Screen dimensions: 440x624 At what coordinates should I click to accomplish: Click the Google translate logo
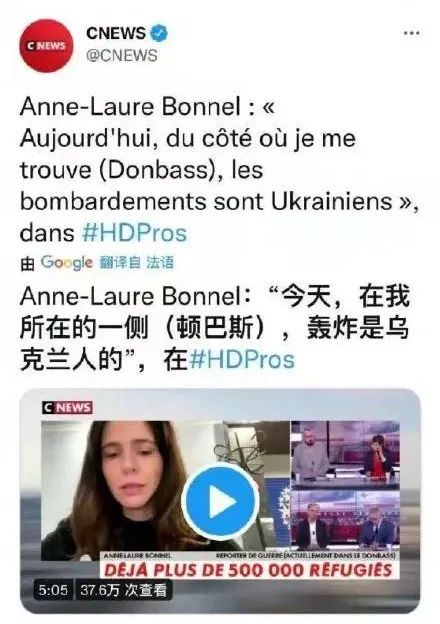66,263
